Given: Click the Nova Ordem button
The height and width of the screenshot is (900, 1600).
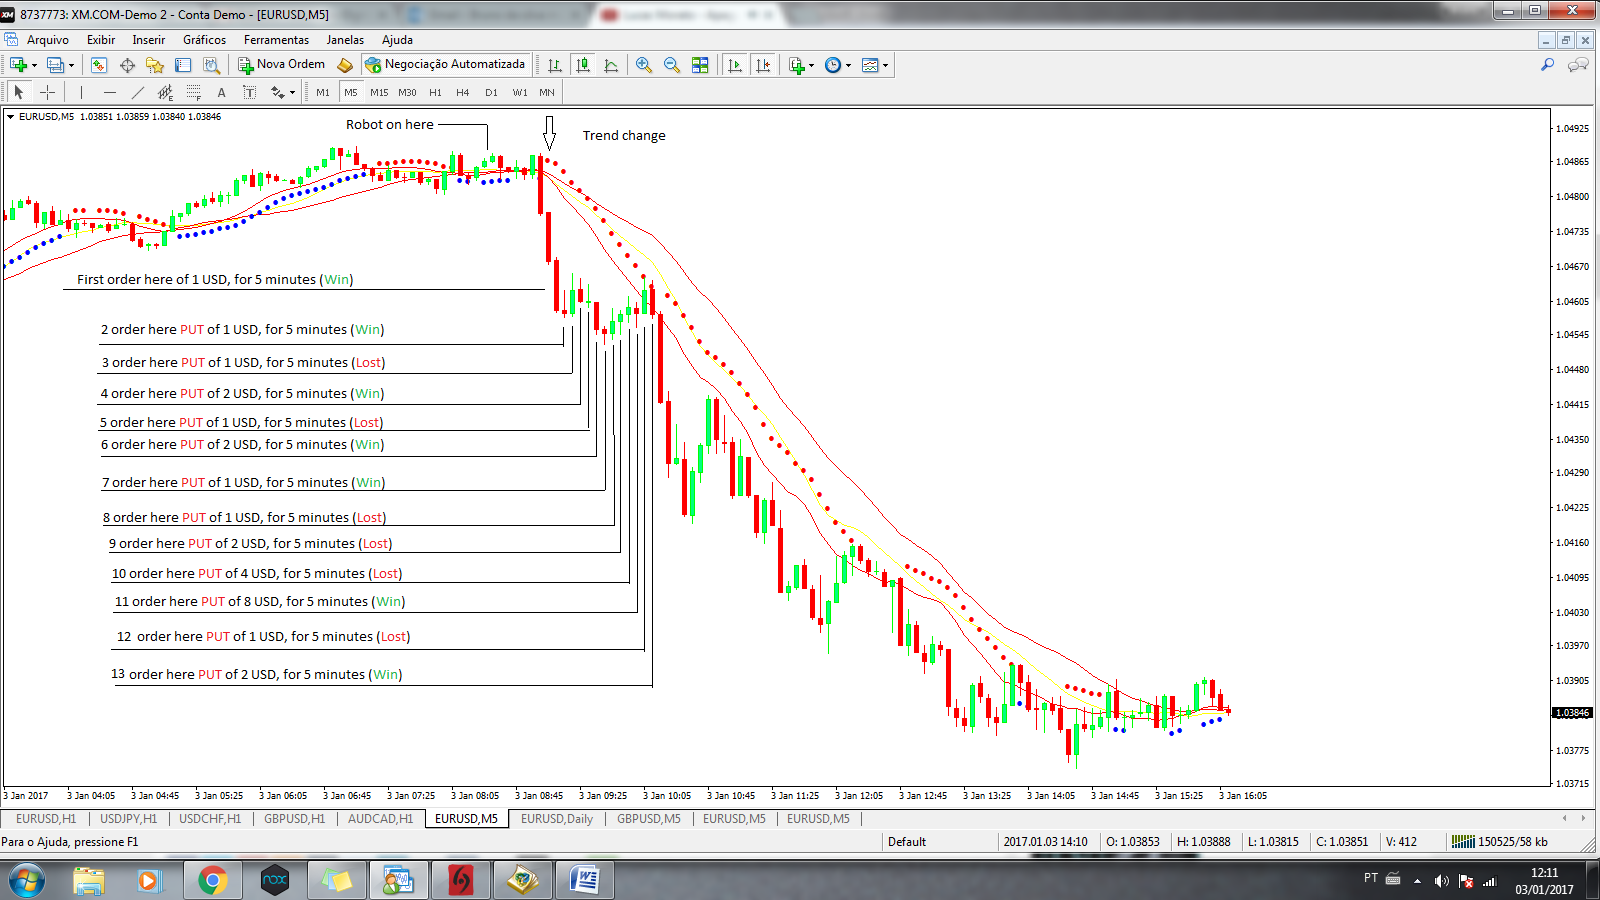Looking at the screenshot, I should pyautogui.click(x=281, y=65).
